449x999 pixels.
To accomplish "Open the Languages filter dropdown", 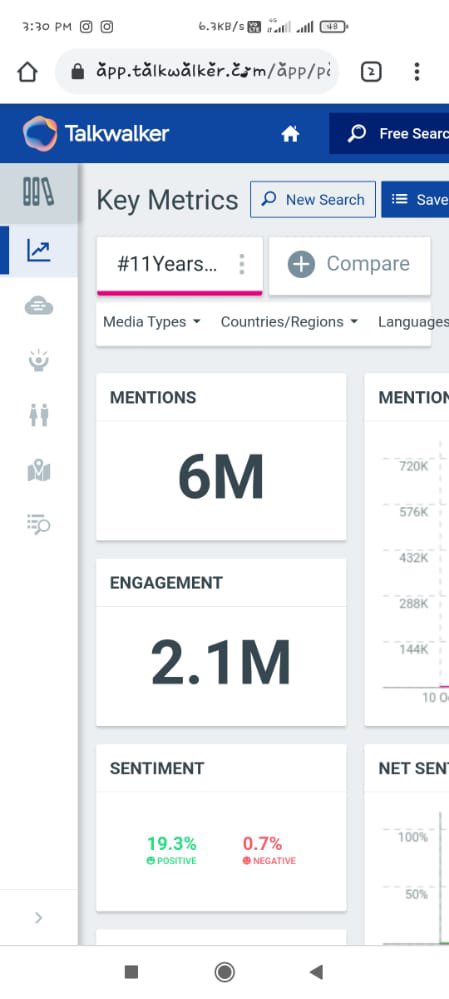I will coord(413,322).
